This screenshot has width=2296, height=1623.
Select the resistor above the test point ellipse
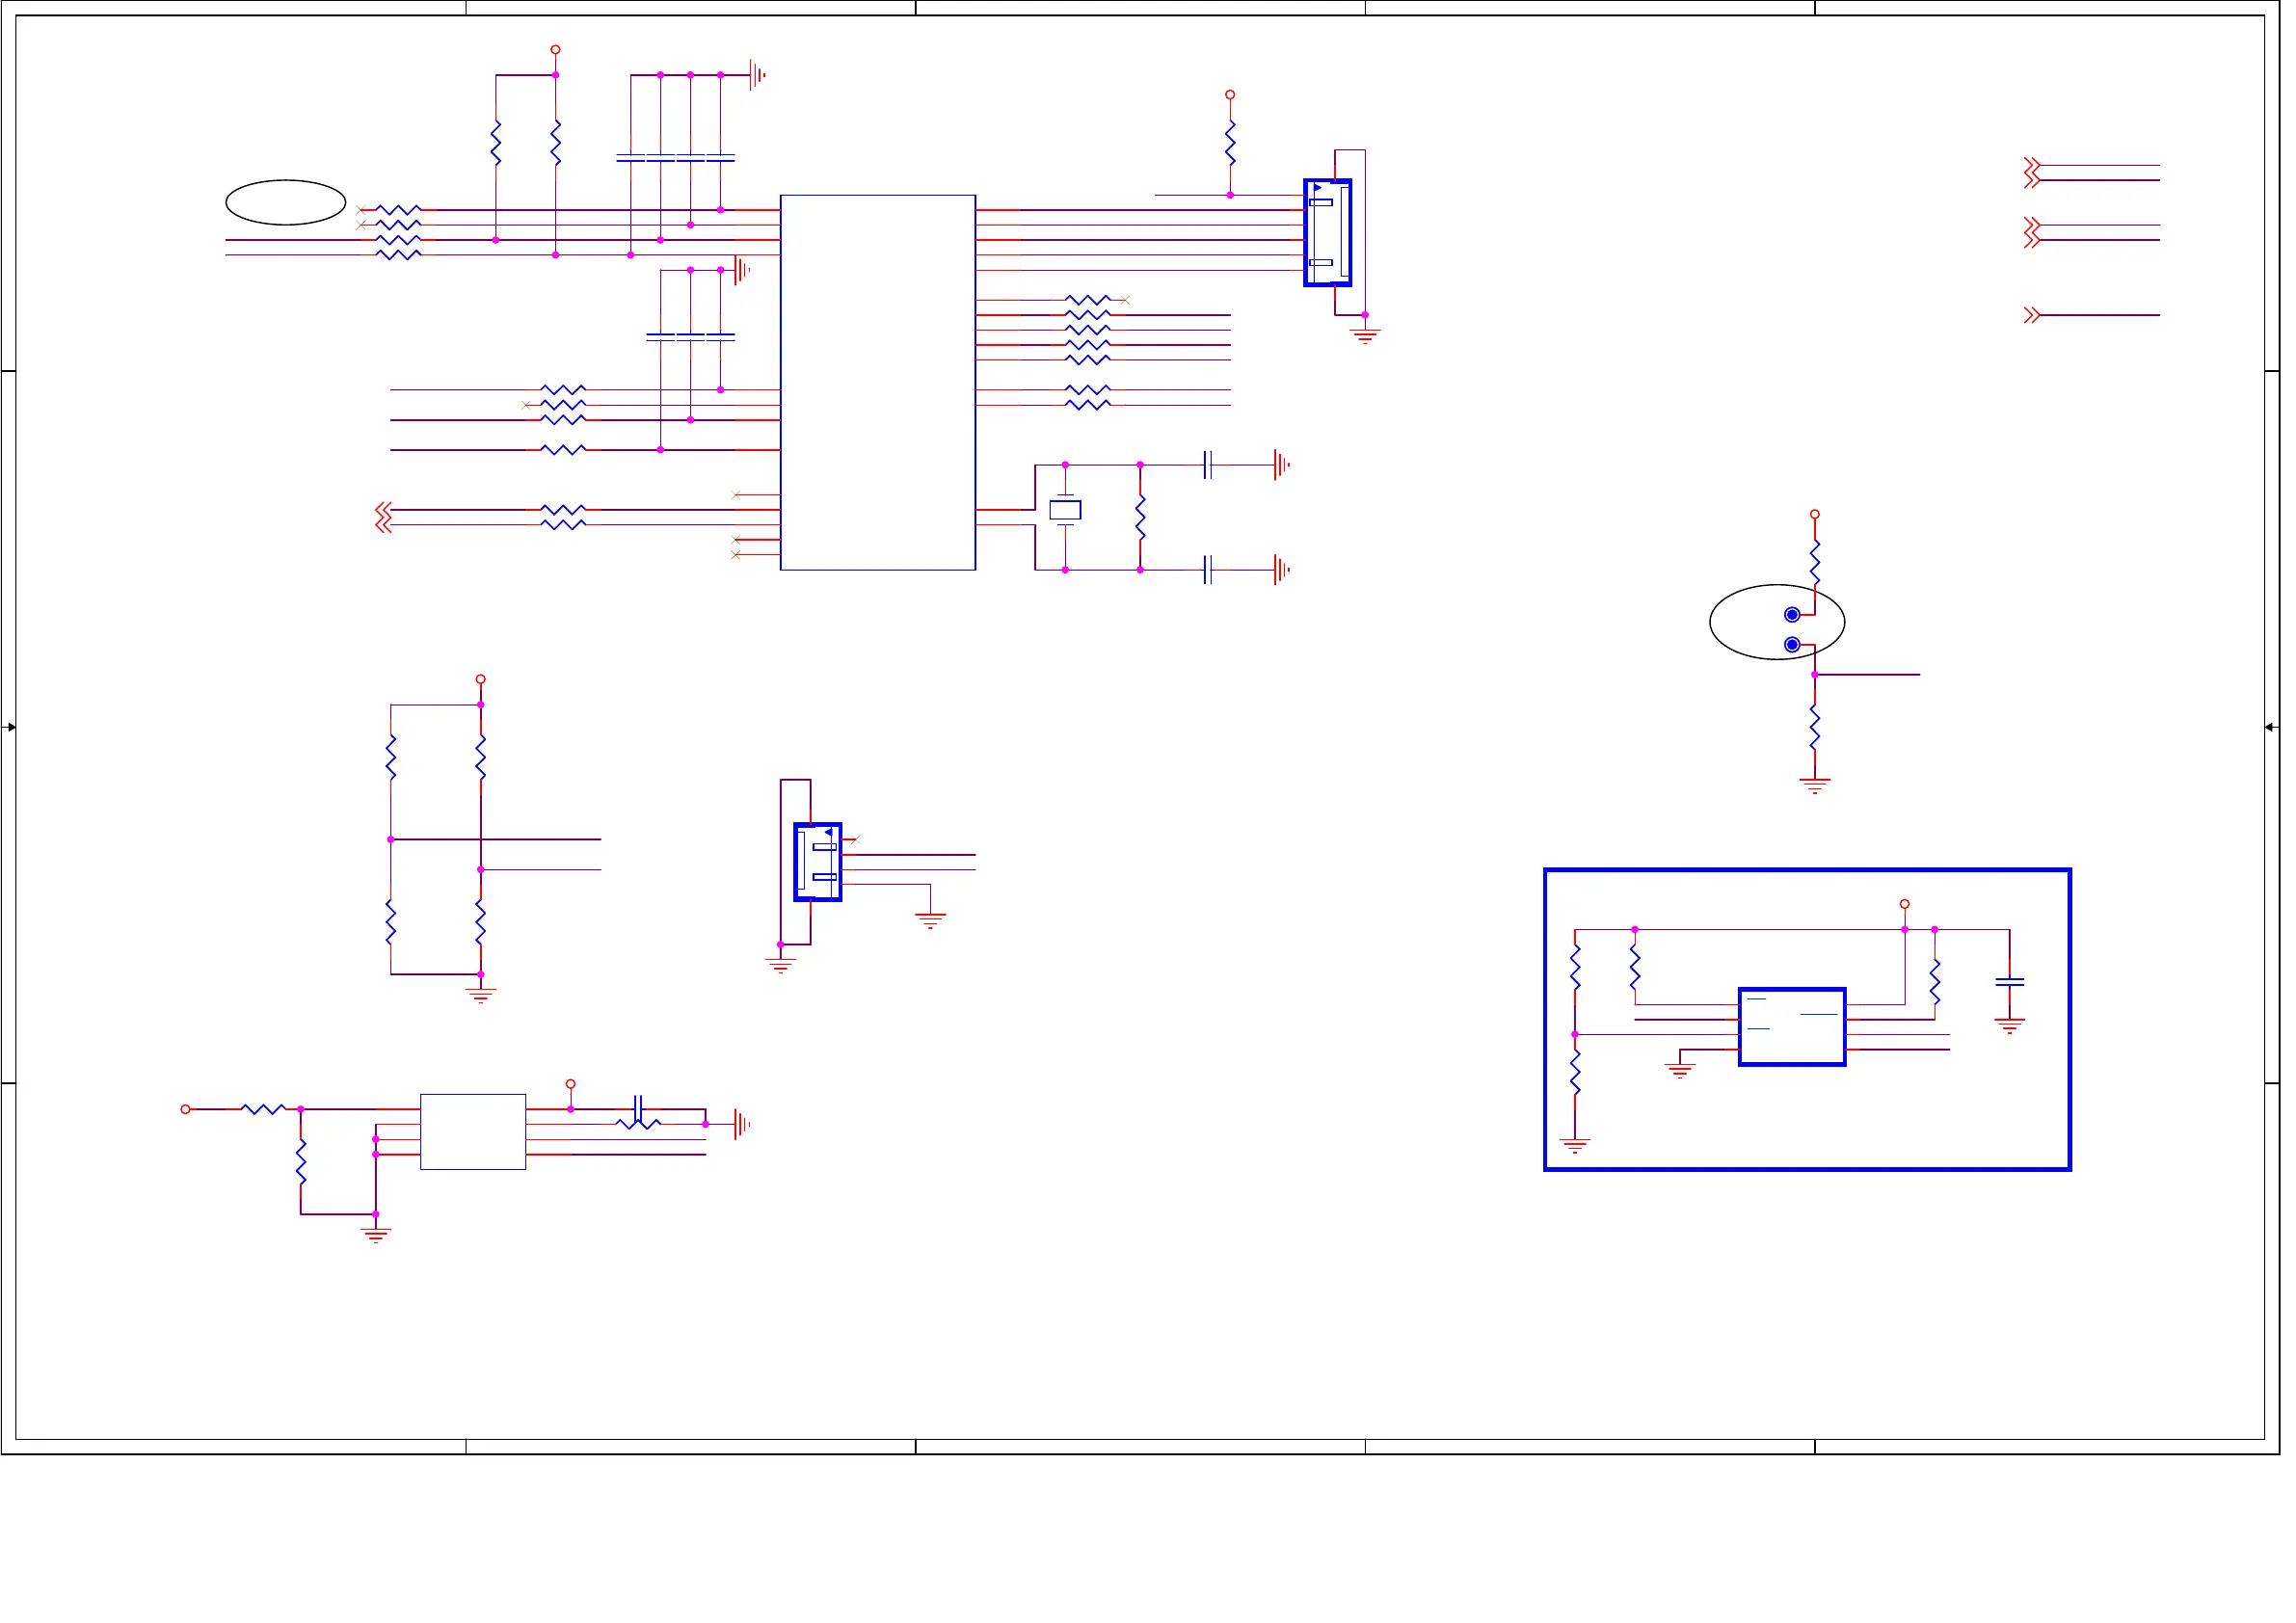1815,563
